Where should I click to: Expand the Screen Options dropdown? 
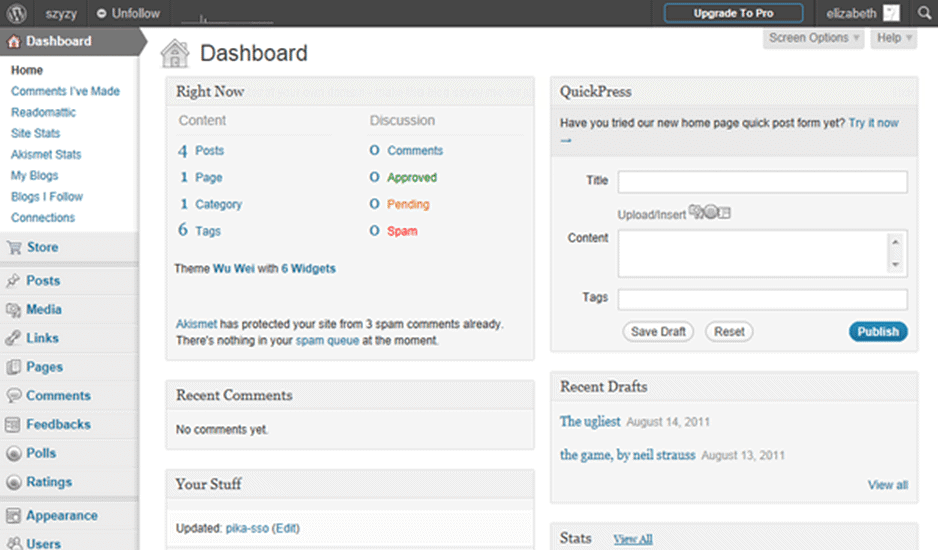pyautogui.click(x=814, y=38)
